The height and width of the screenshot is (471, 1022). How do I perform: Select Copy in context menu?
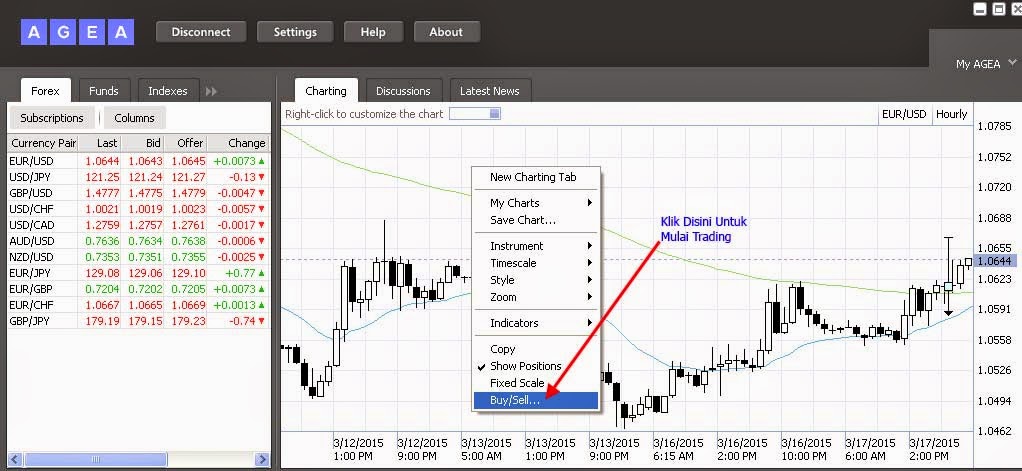click(535, 349)
